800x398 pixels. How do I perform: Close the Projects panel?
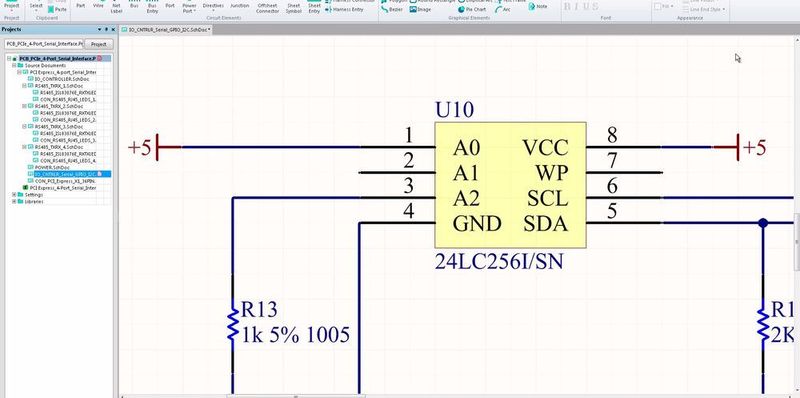coord(113,30)
